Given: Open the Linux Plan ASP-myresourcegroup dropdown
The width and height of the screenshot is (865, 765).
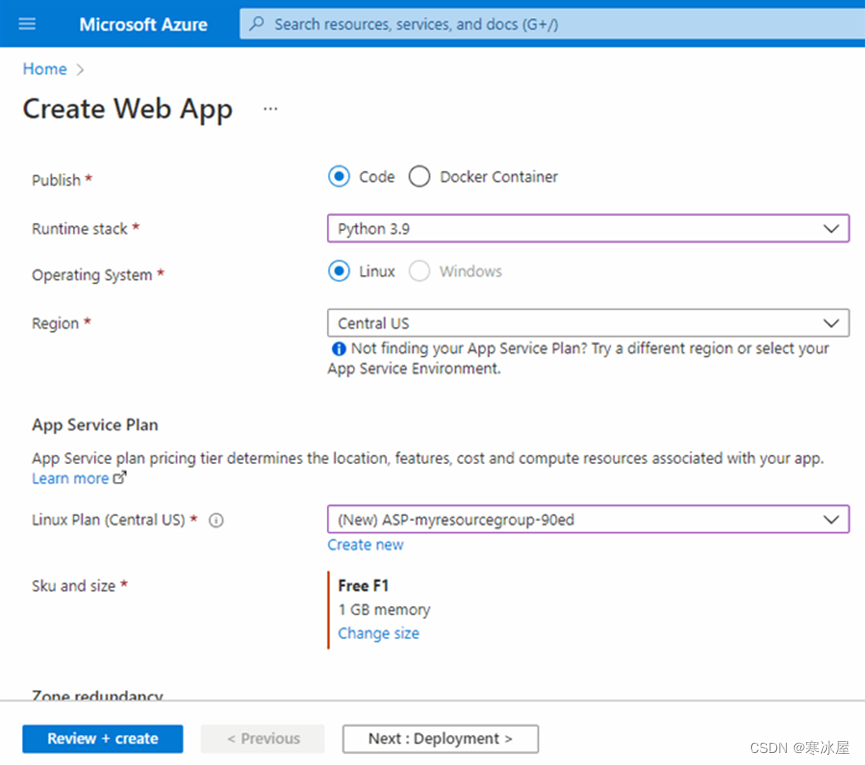Looking at the screenshot, I should click(588, 519).
